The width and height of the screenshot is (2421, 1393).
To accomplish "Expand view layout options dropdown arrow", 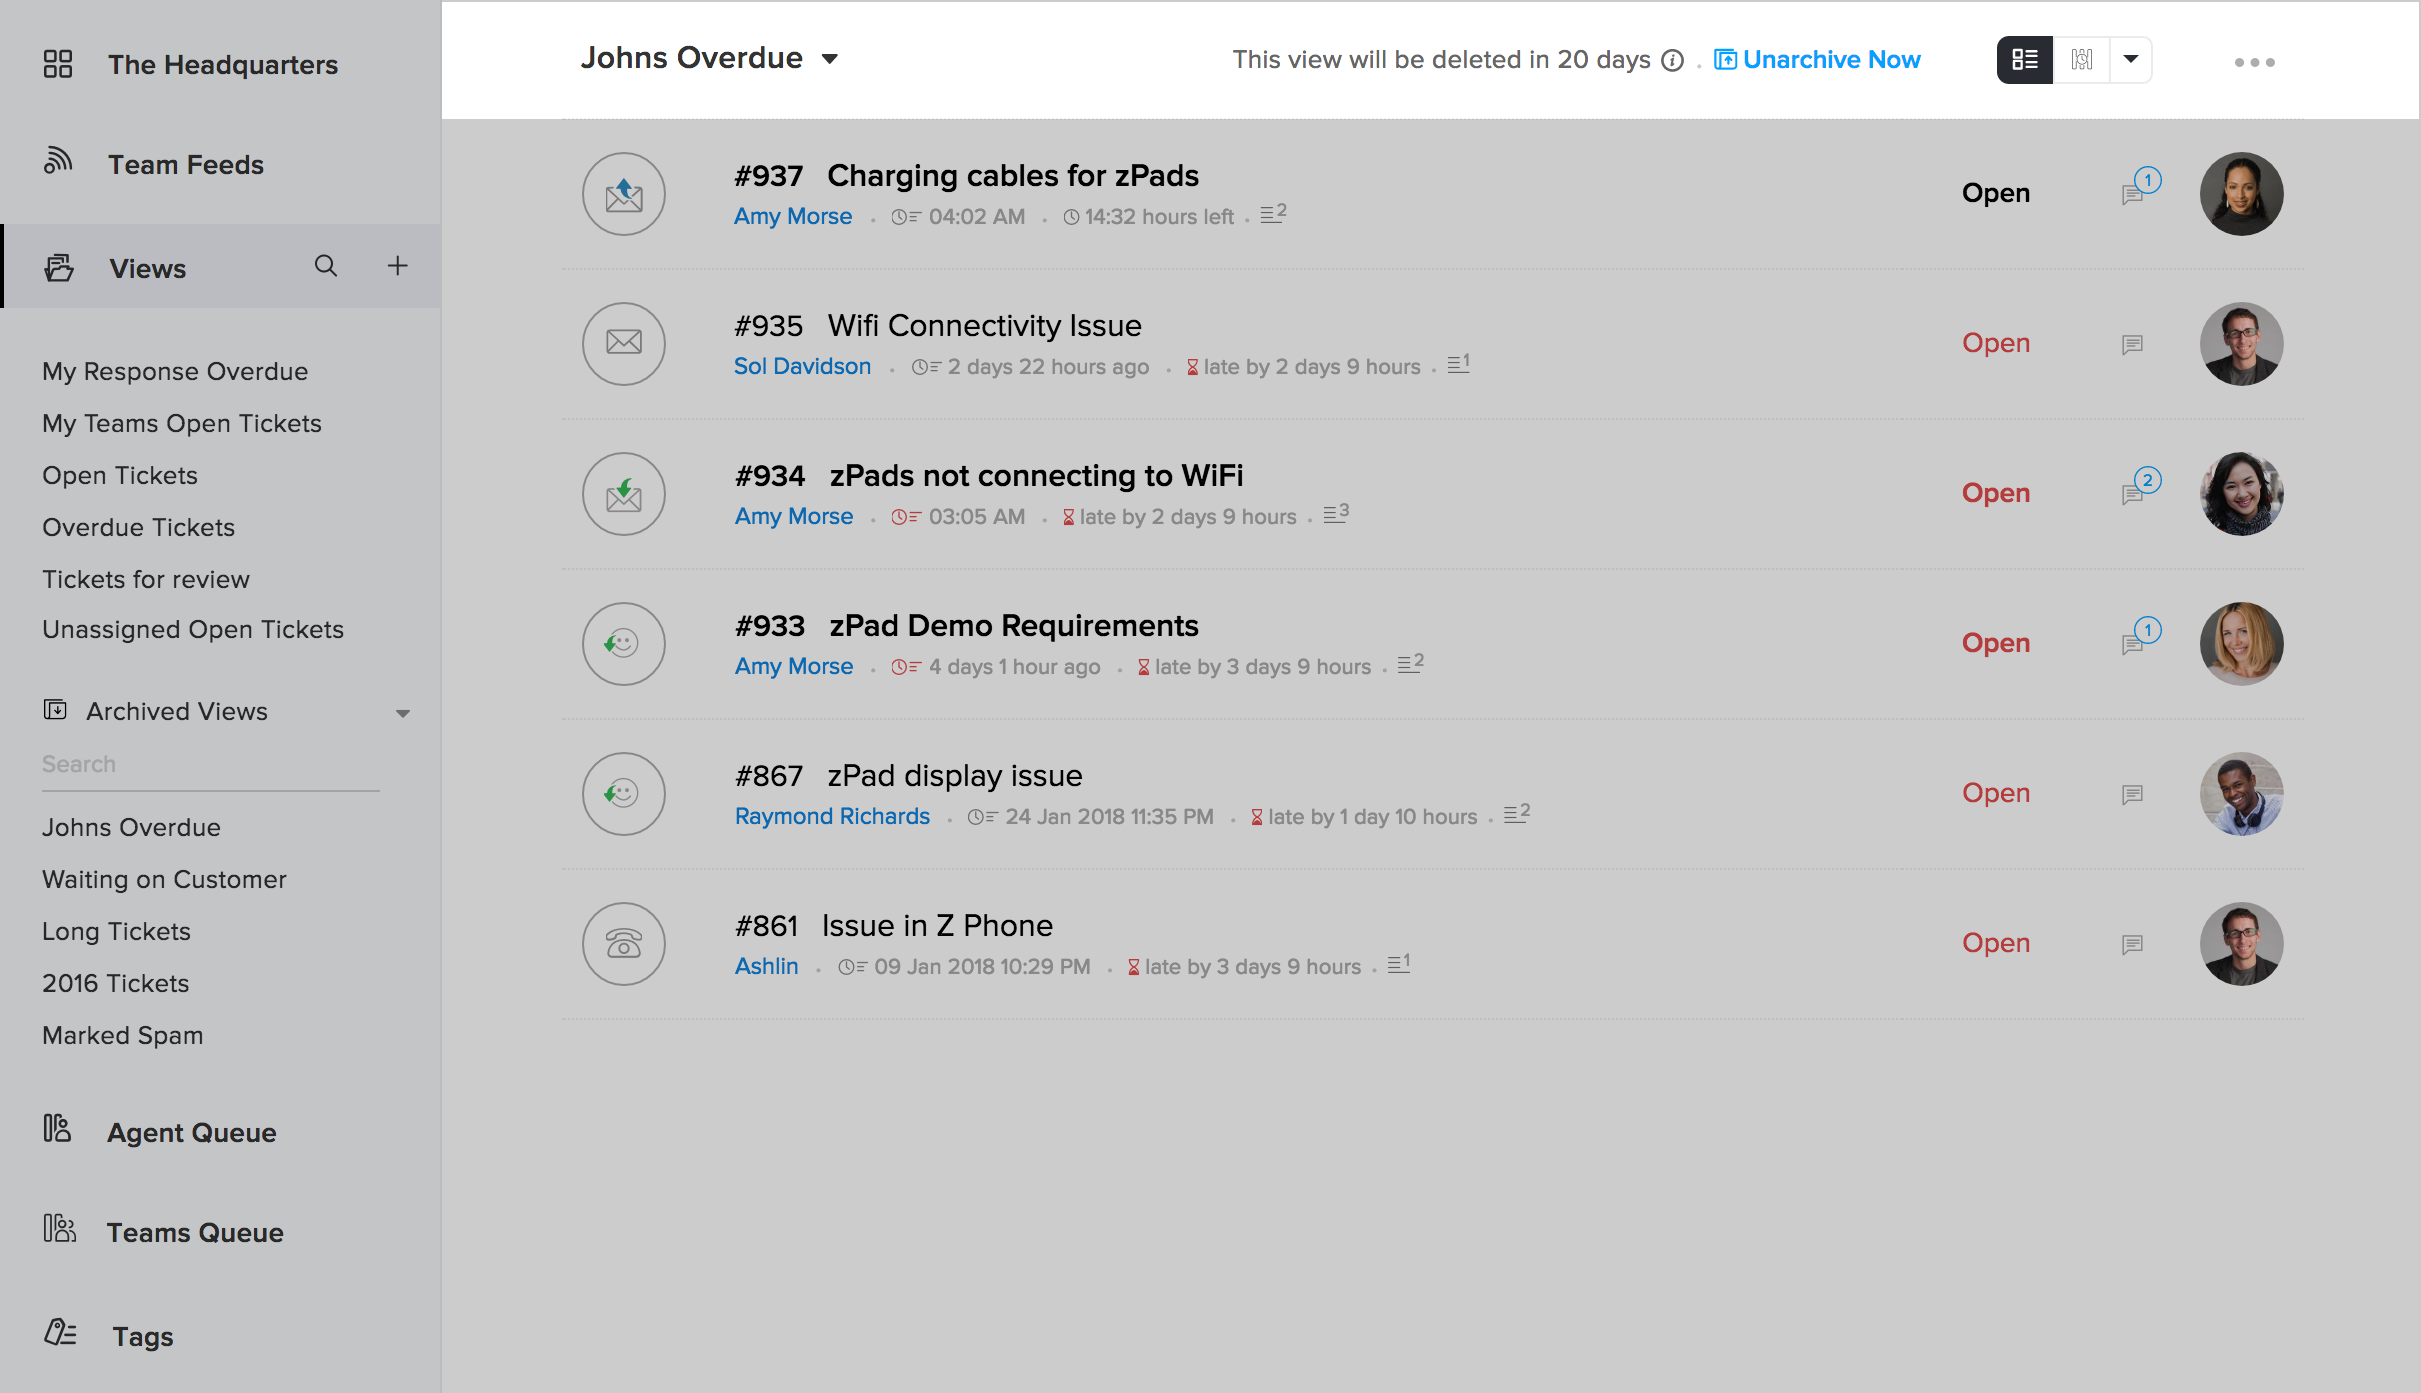I will tap(2131, 59).
